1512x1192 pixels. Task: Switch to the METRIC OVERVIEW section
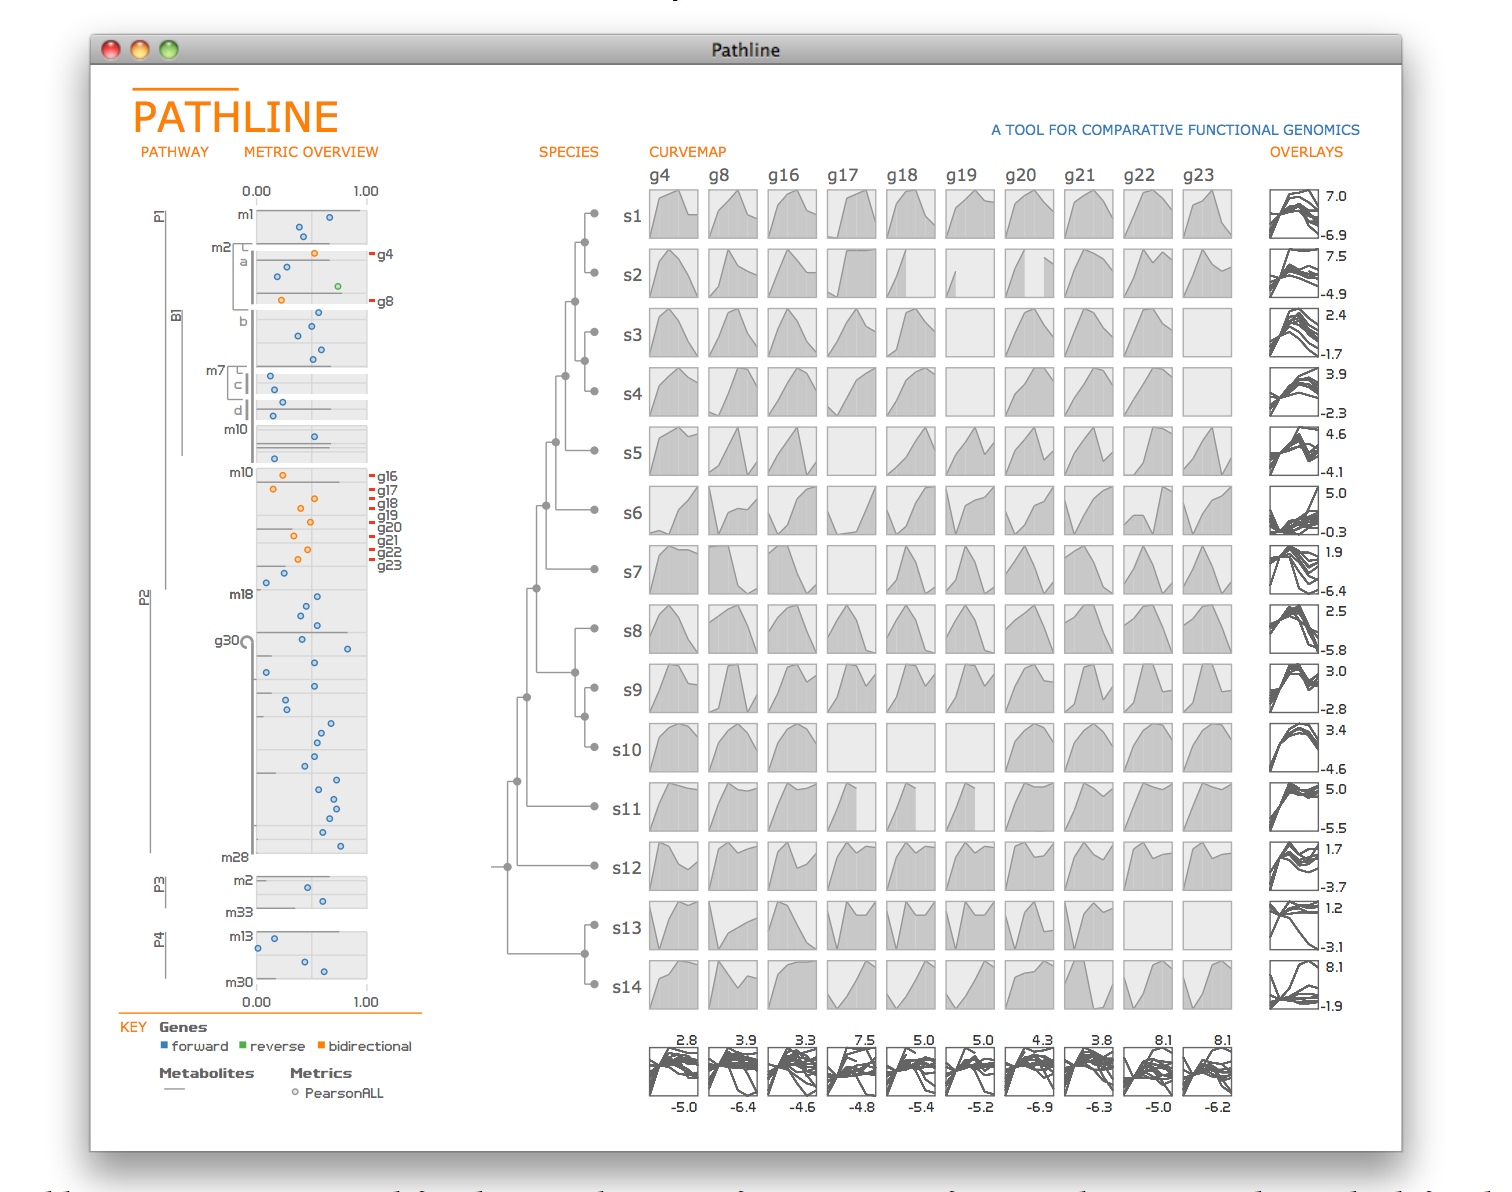[310, 152]
